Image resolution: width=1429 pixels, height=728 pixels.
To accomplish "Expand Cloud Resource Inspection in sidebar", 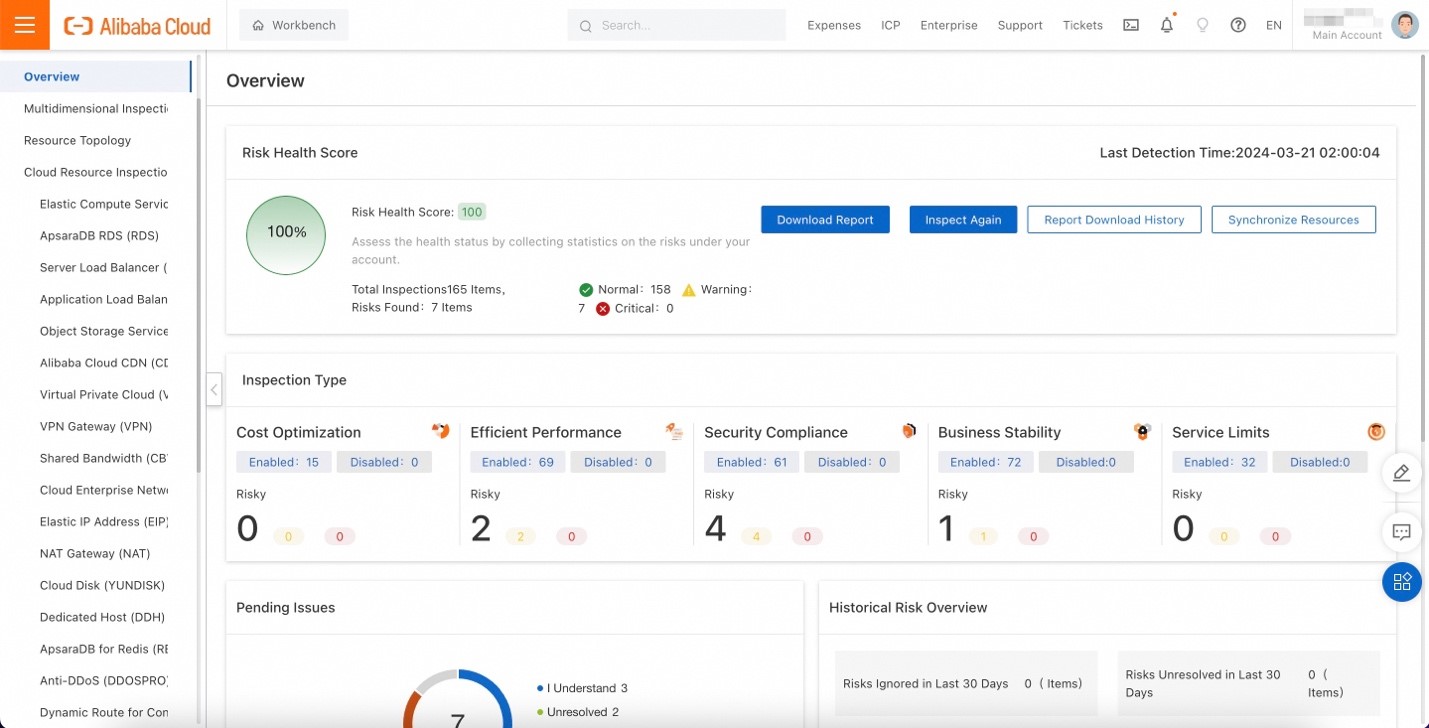I will pos(96,172).
